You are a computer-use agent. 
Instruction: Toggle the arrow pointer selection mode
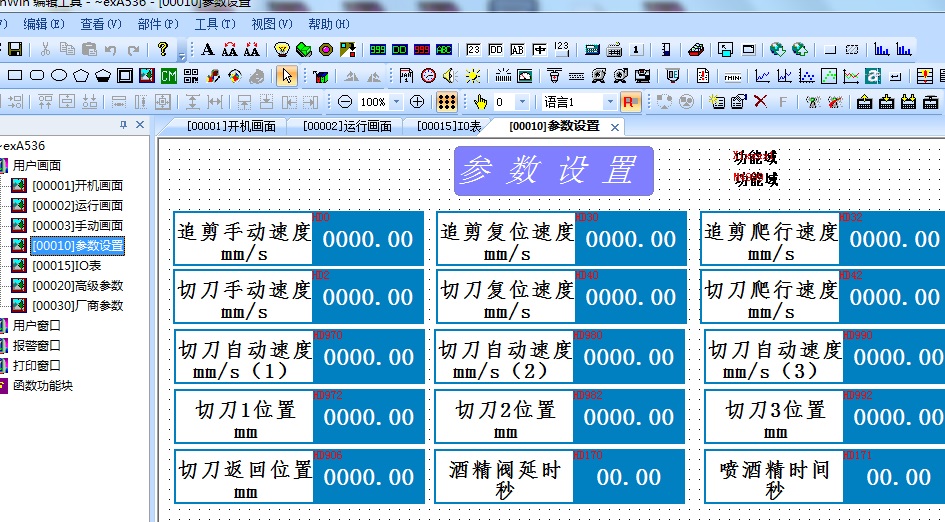[x=287, y=75]
